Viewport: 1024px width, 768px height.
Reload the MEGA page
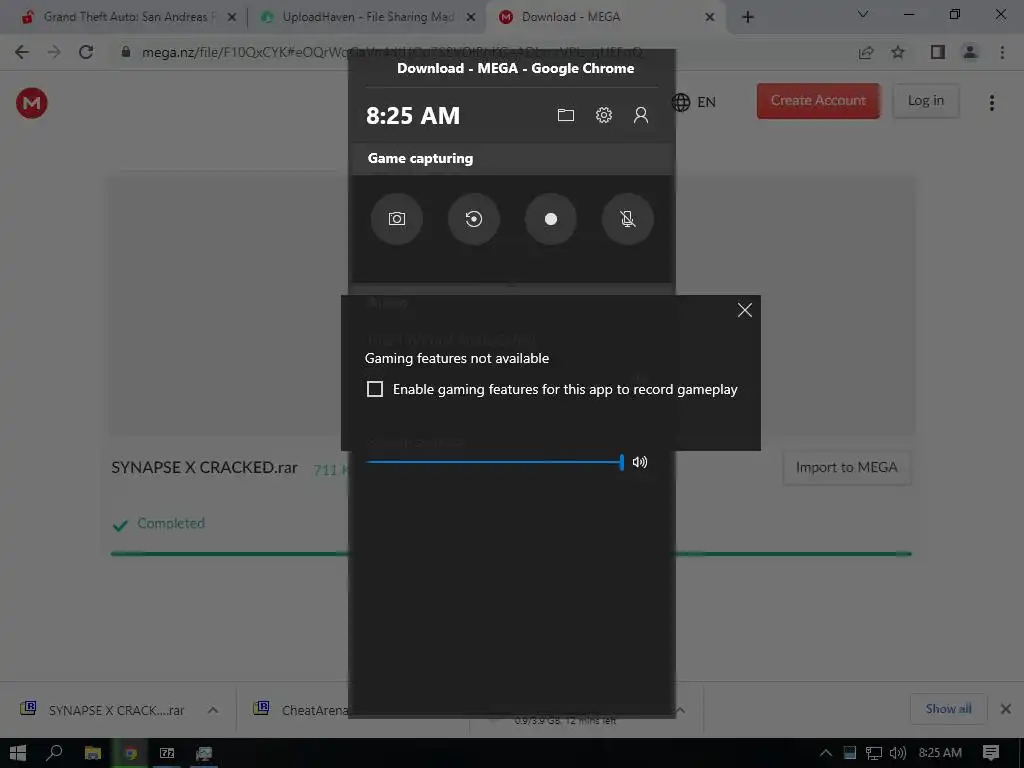tap(86, 52)
